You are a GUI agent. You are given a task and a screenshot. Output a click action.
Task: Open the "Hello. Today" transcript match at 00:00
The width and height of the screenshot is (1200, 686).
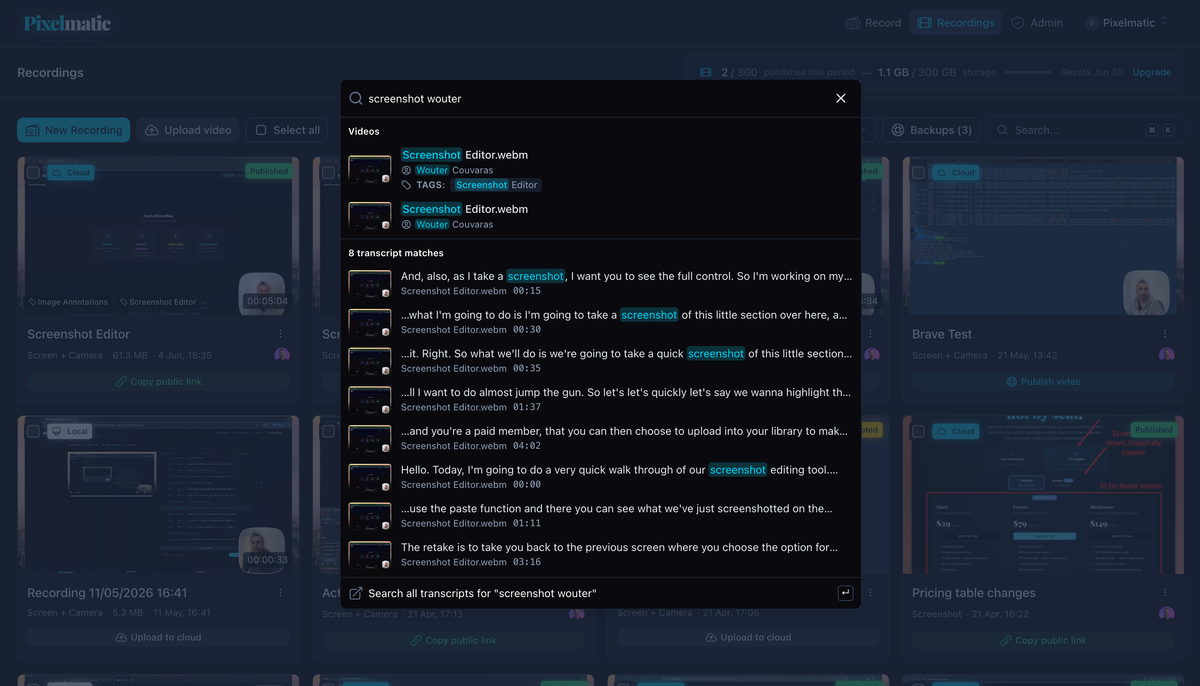(x=600, y=477)
